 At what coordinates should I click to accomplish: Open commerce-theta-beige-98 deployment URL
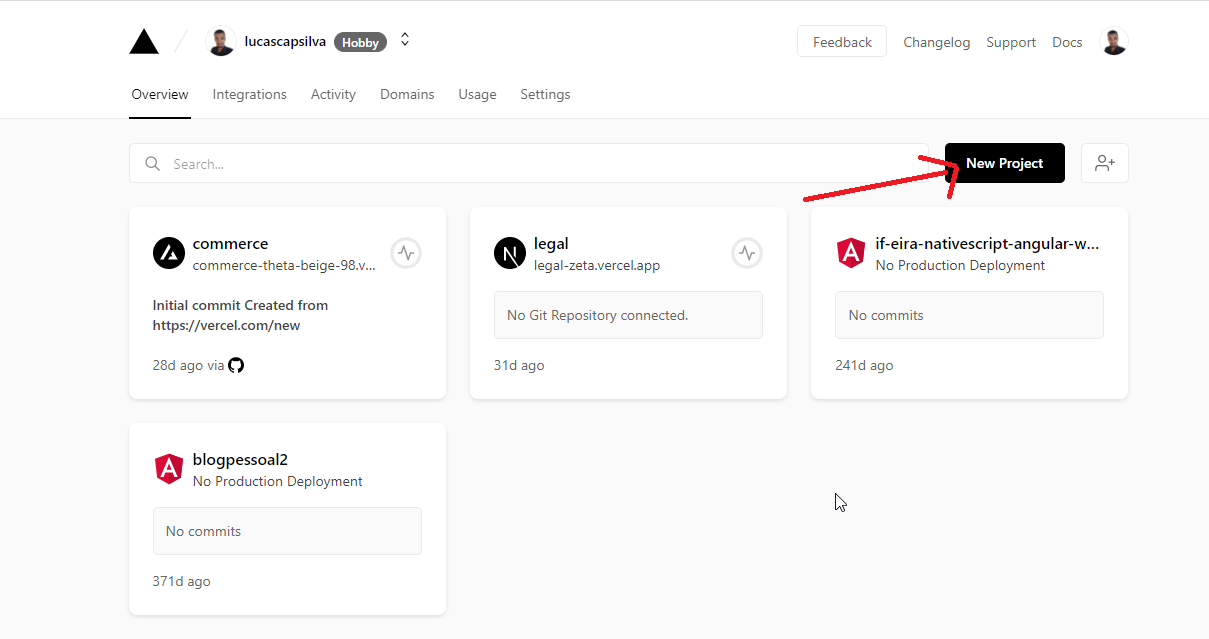point(284,265)
